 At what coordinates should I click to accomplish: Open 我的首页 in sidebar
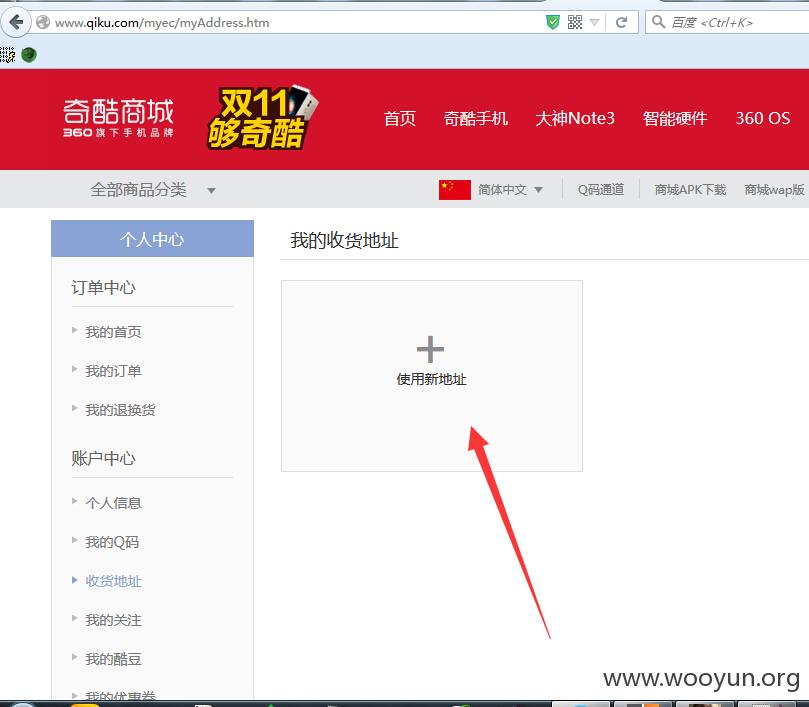point(113,332)
